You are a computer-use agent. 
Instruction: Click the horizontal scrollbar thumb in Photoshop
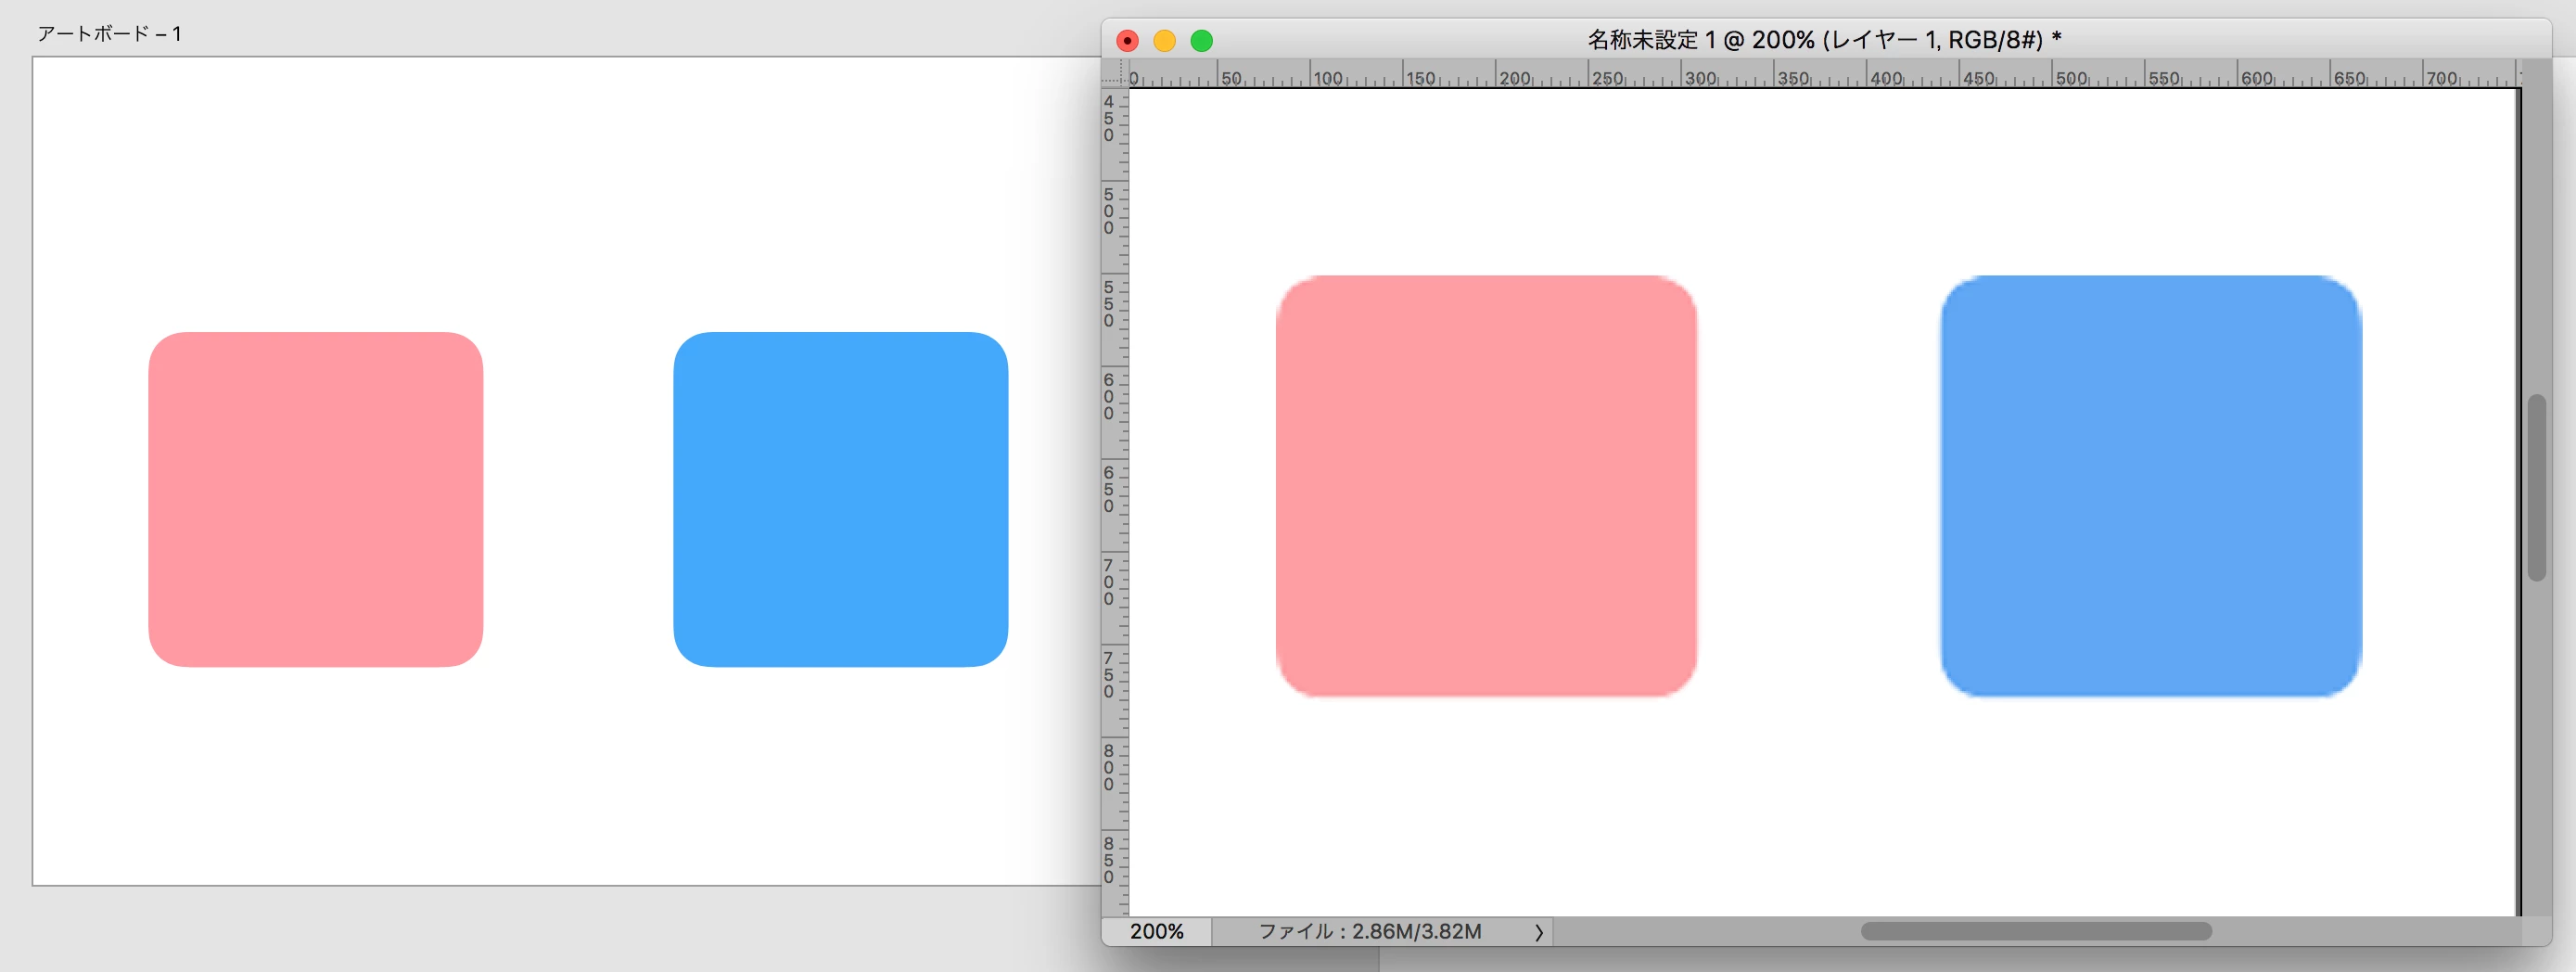[x=2036, y=931]
